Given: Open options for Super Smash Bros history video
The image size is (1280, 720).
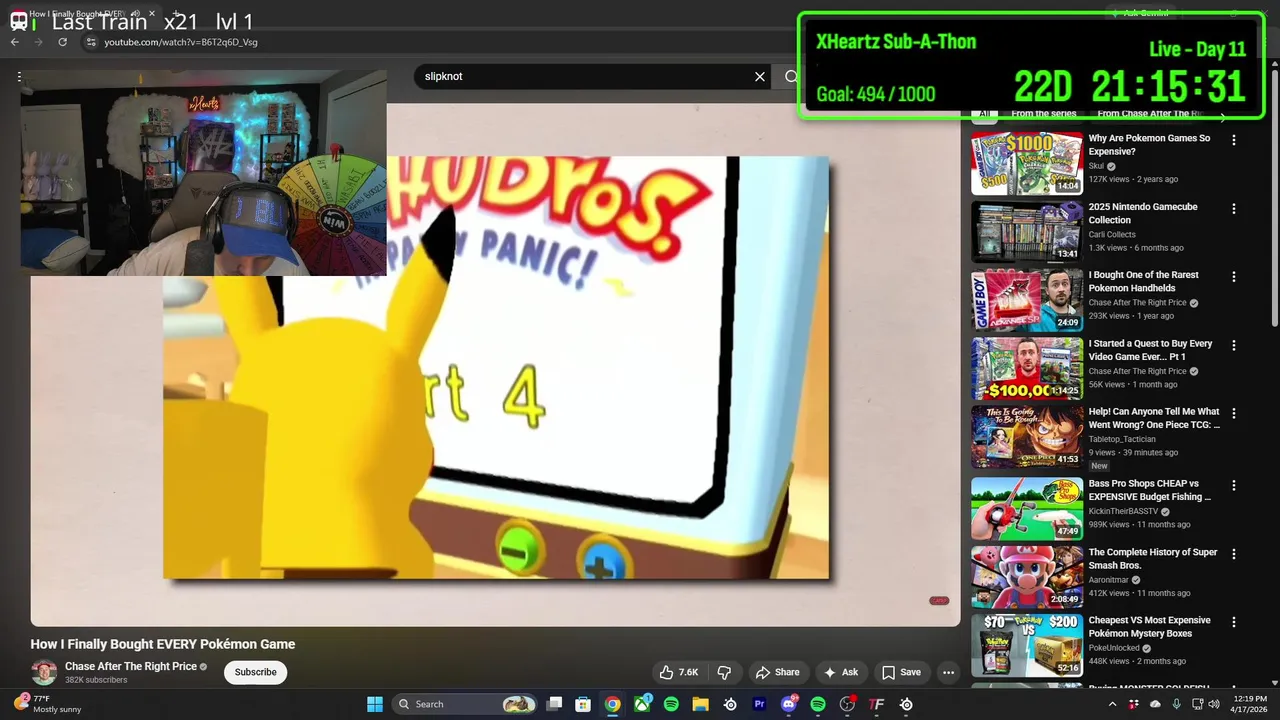Looking at the screenshot, I should pyautogui.click(x=1233, y=553).
